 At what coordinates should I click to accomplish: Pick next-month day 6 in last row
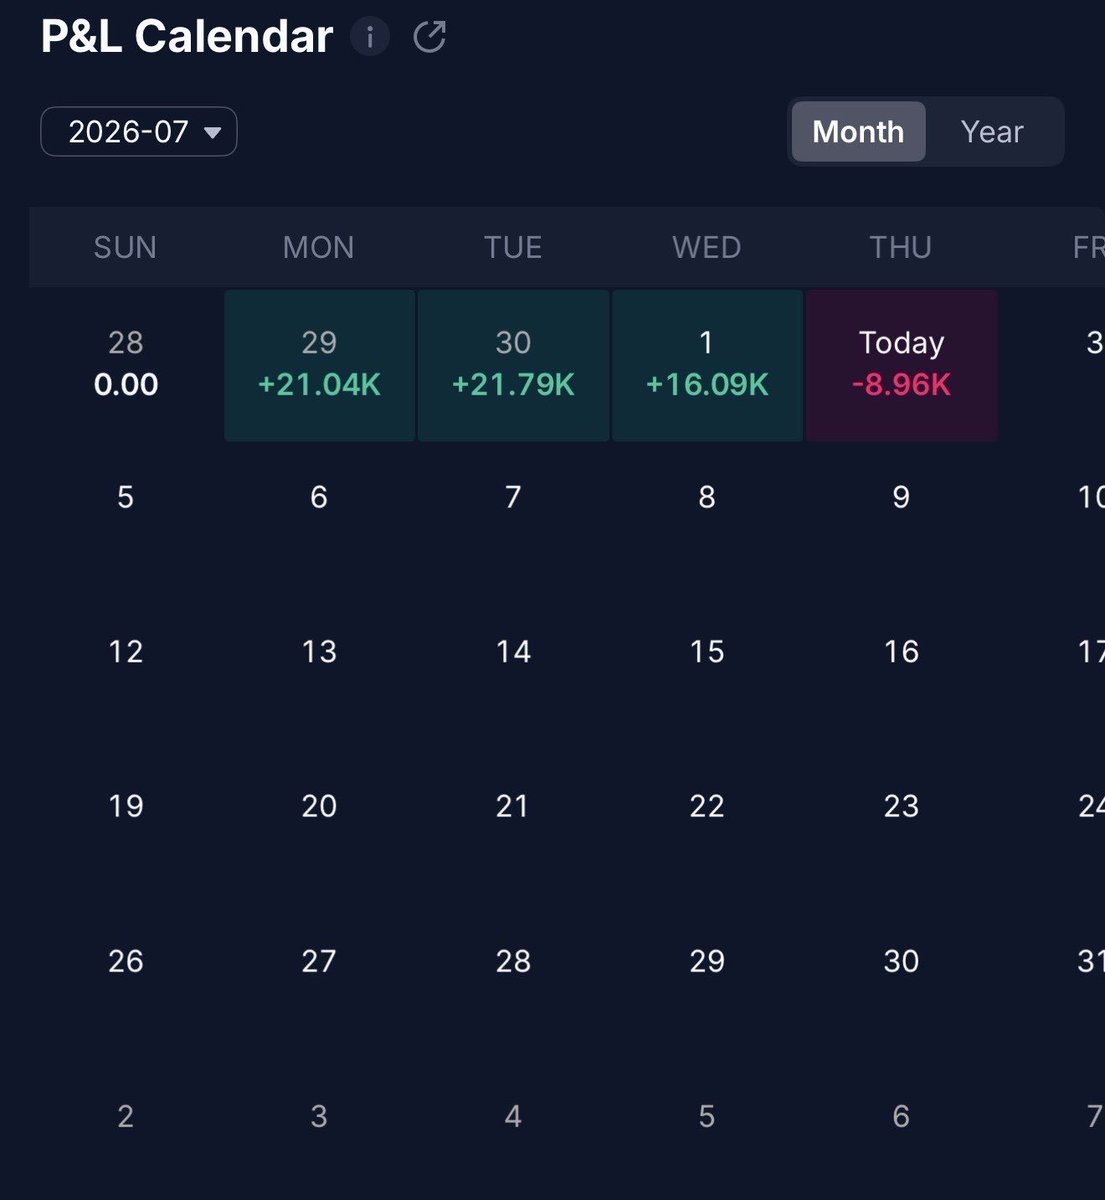point(901,1116)
